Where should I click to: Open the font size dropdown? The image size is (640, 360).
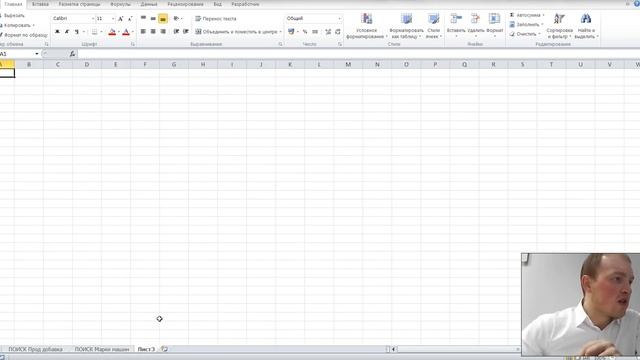click(x=113, y=19)
